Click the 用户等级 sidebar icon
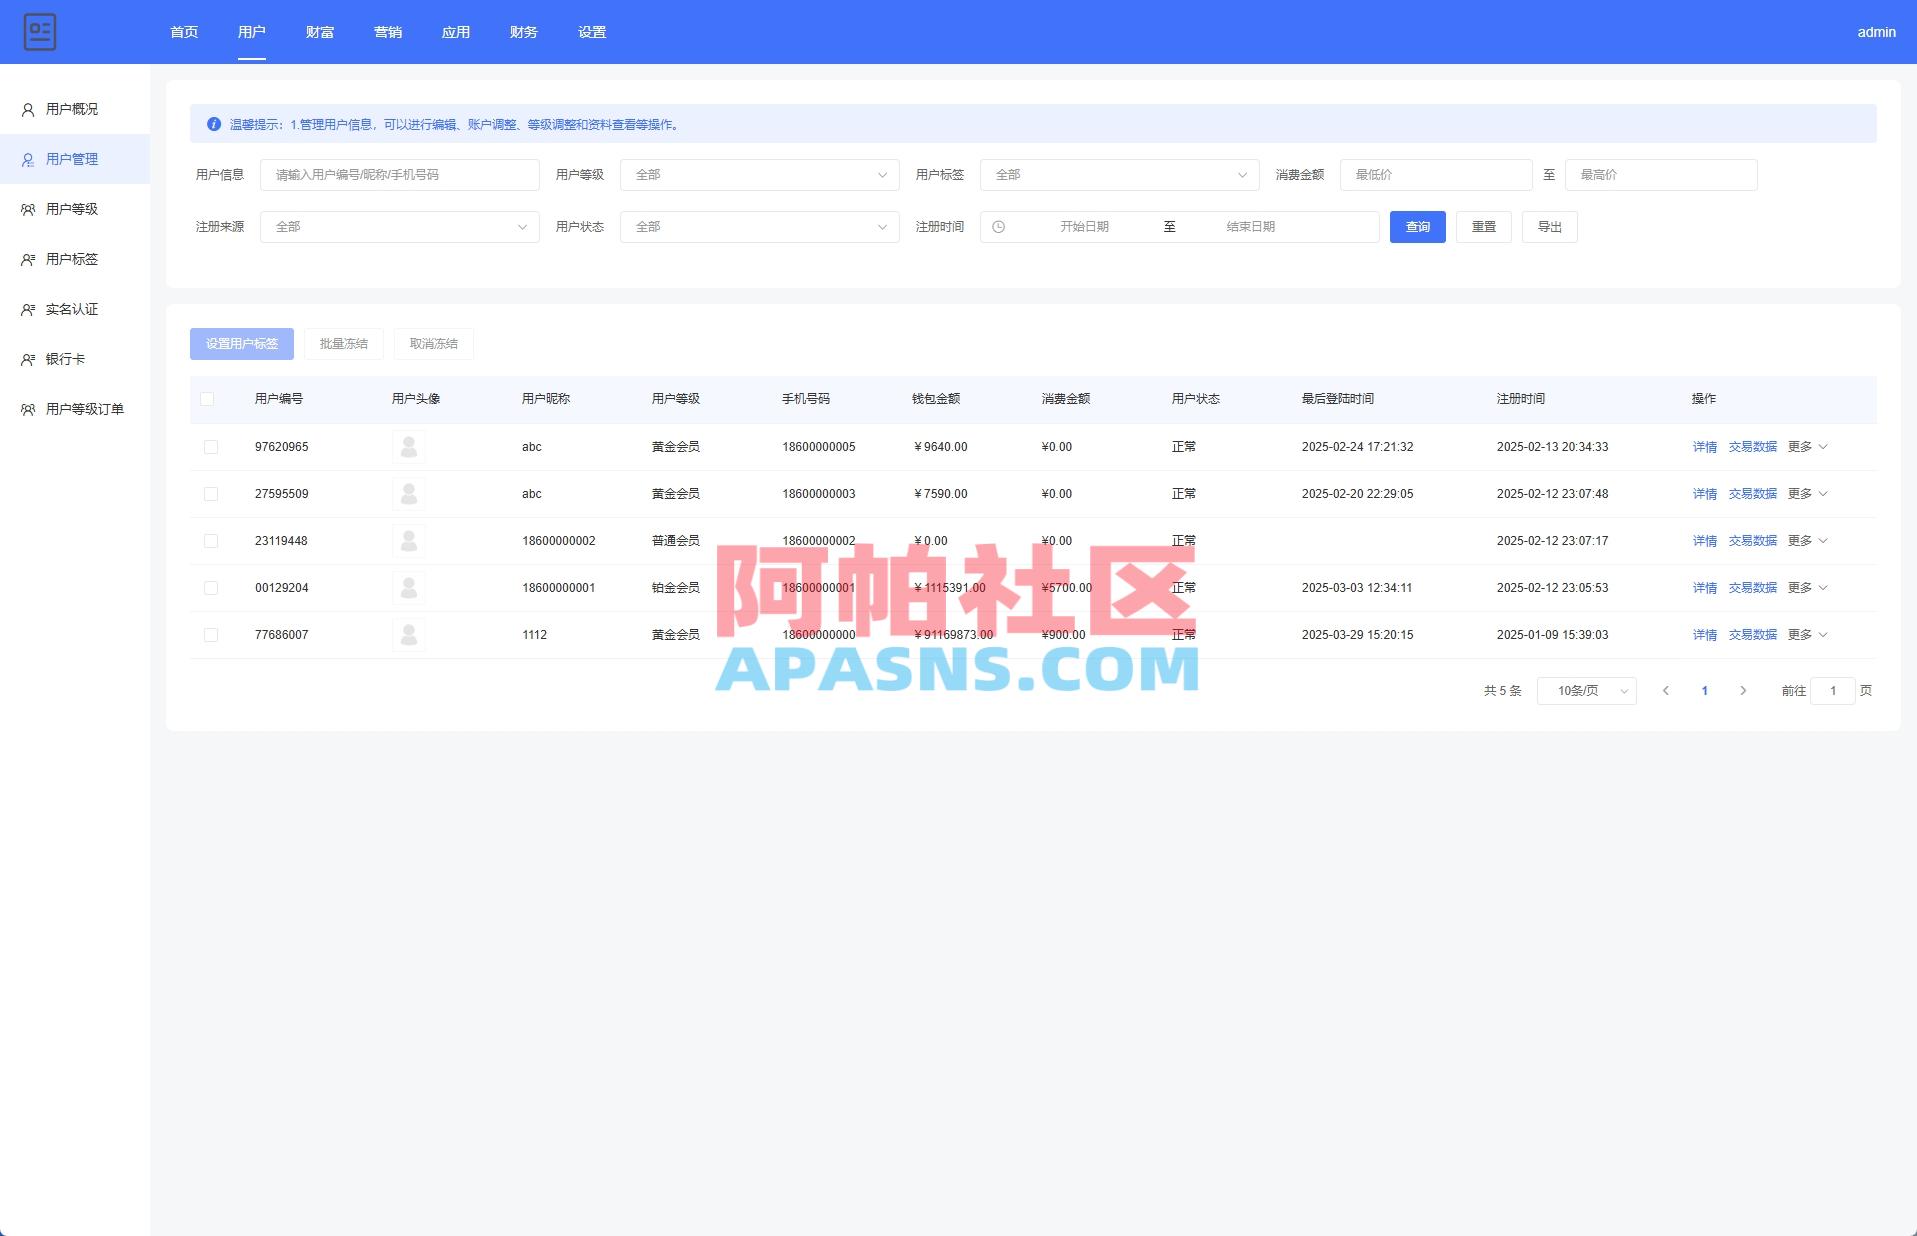The height and width of the screenshot is (1236, 1917). coord(27,209)
